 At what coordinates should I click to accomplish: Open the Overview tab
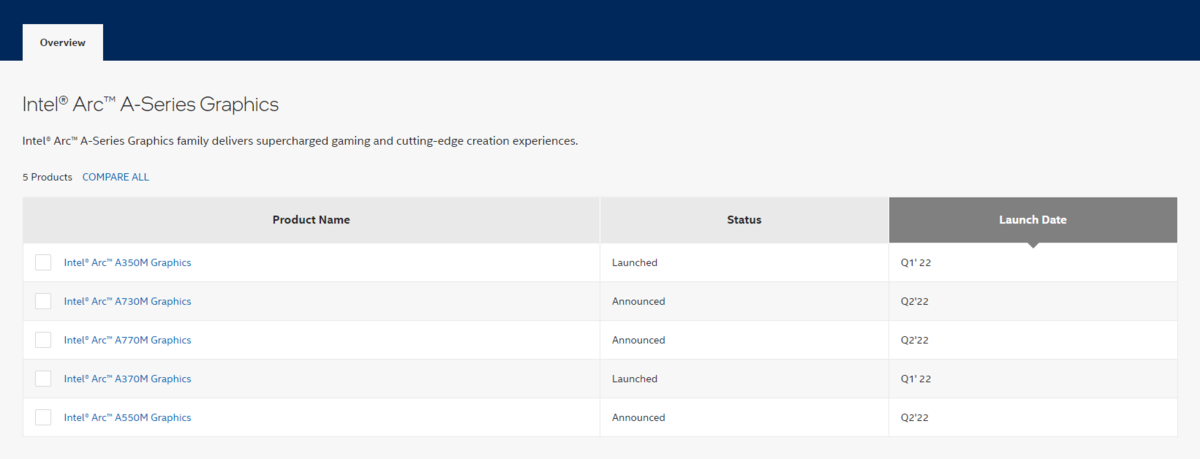coord(63,42)
